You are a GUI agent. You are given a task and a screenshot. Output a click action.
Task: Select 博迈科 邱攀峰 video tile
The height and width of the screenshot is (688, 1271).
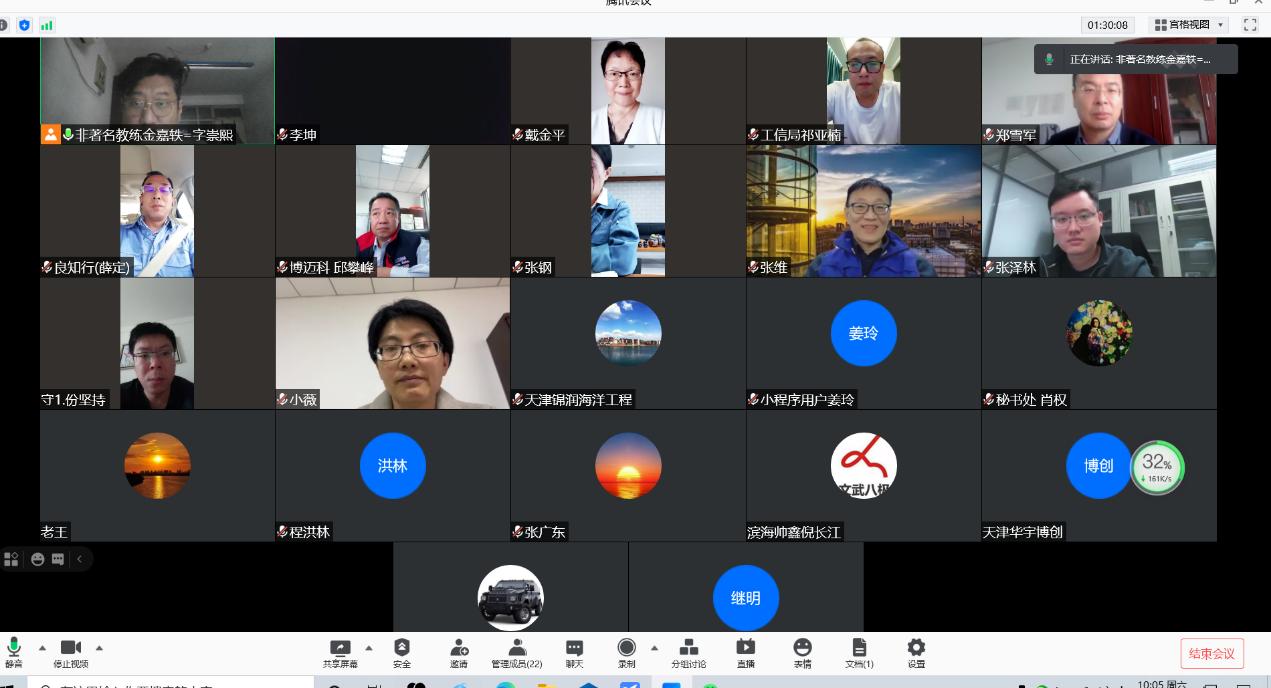392,211
